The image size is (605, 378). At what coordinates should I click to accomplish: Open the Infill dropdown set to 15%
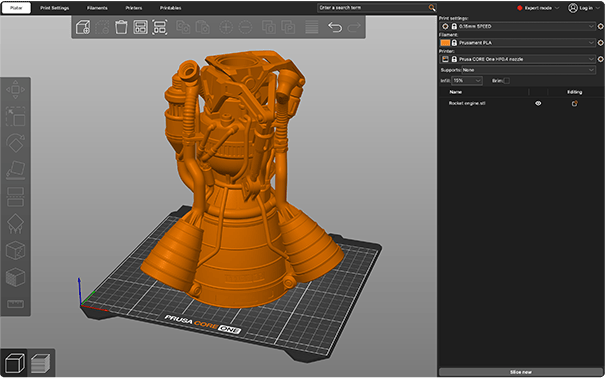coord(467,81)
